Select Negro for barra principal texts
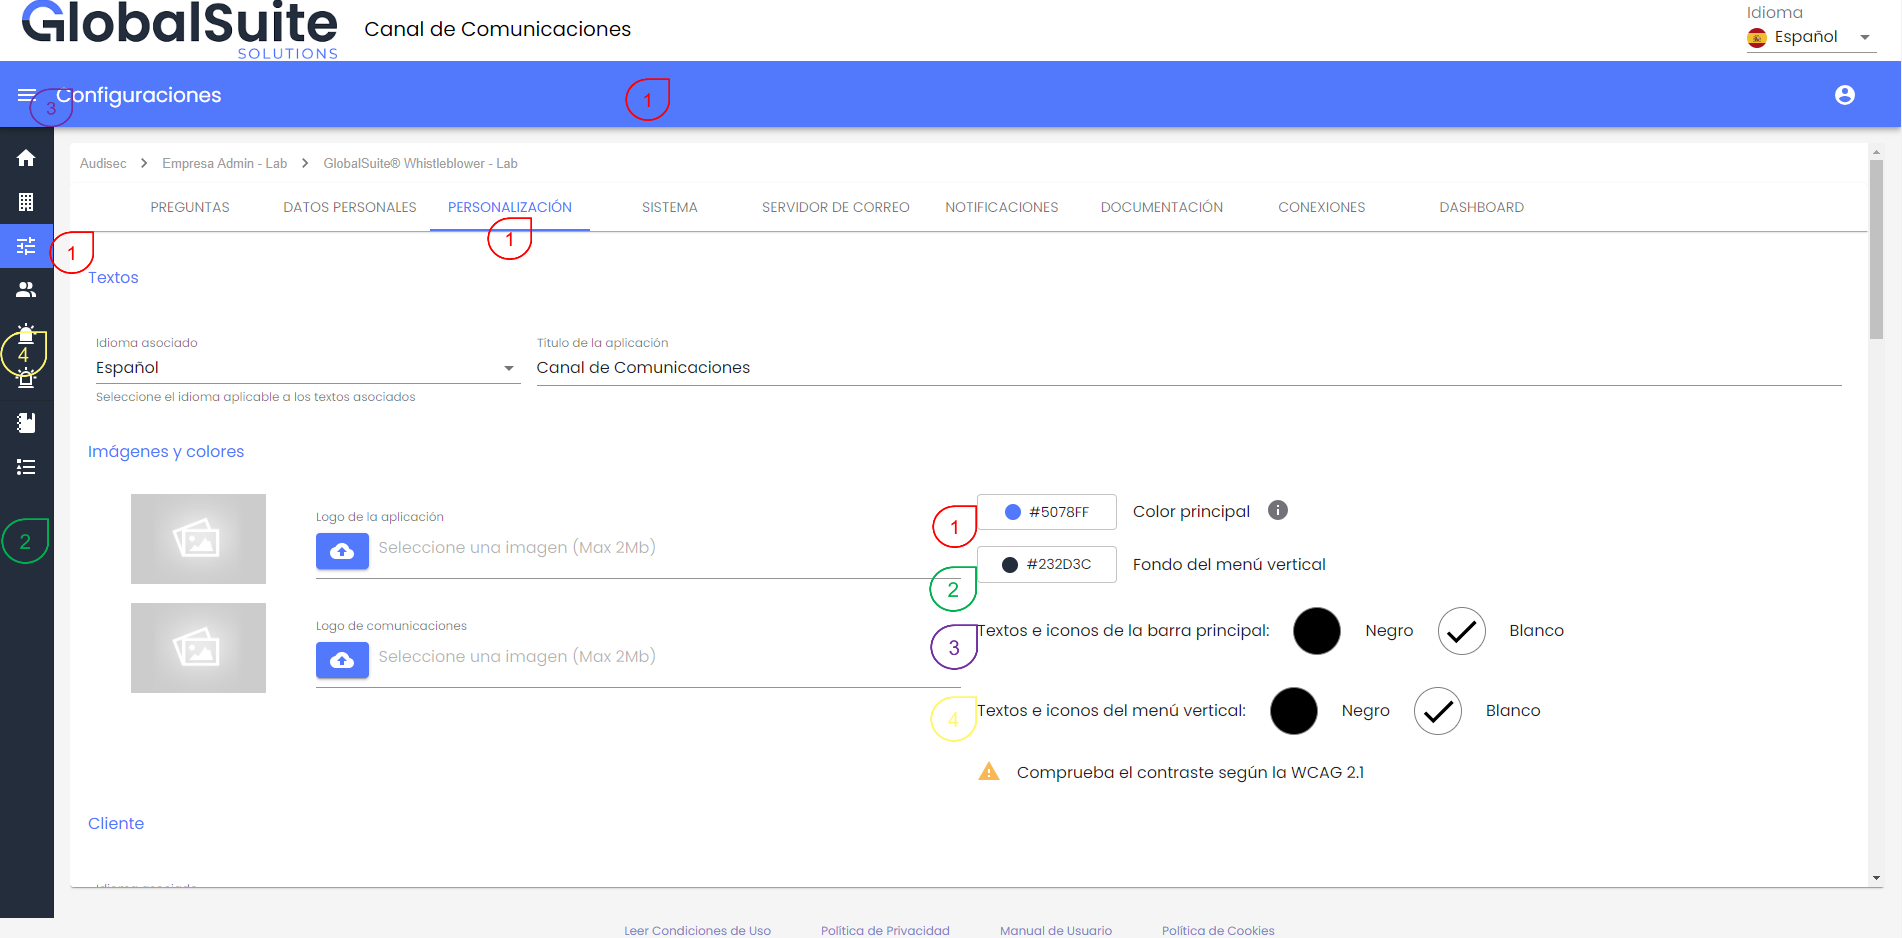Image resolution: width=1902 pixels, height=938 pixels. click(1317, 631)
